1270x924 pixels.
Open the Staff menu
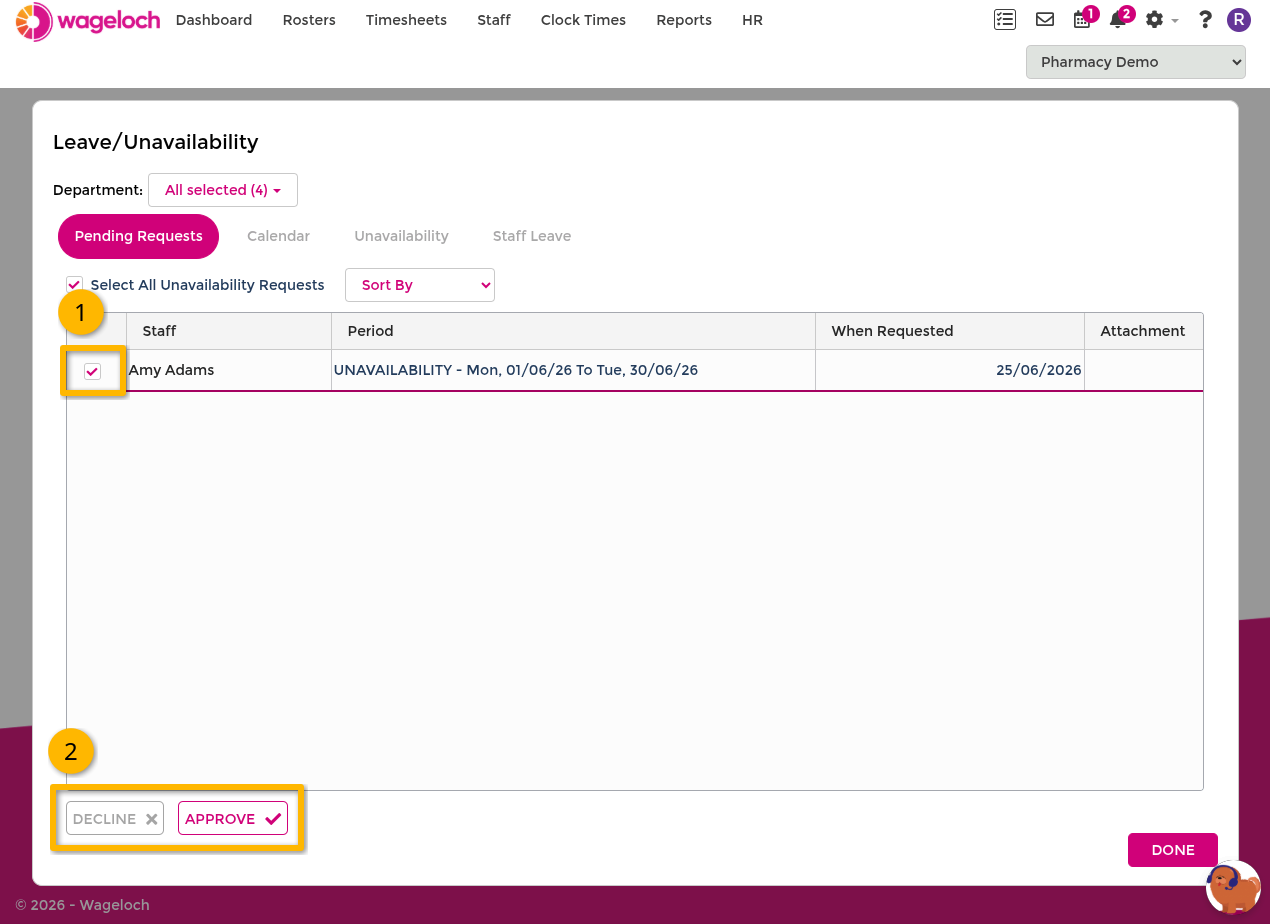pos(494,20)
